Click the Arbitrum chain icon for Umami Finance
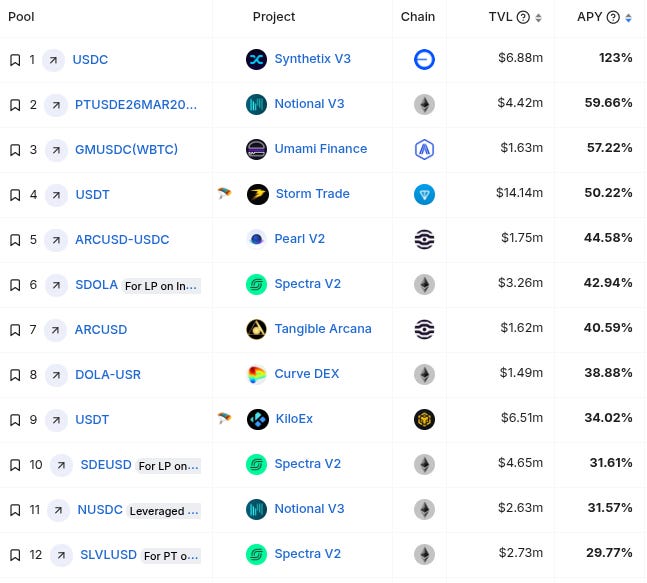647x583 pixels. coord(424,149)
